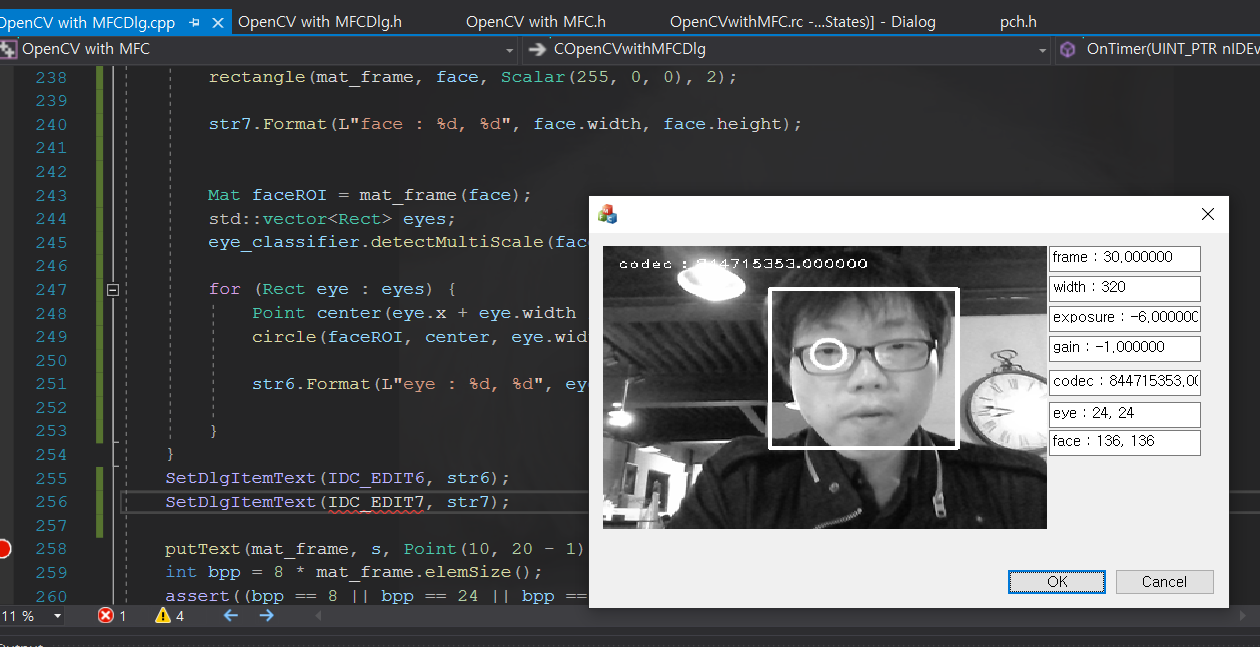Screen dimensions: 1260x647
Task: Switch to the OpenCV with MFC.h tab
Action: point(535,21)
